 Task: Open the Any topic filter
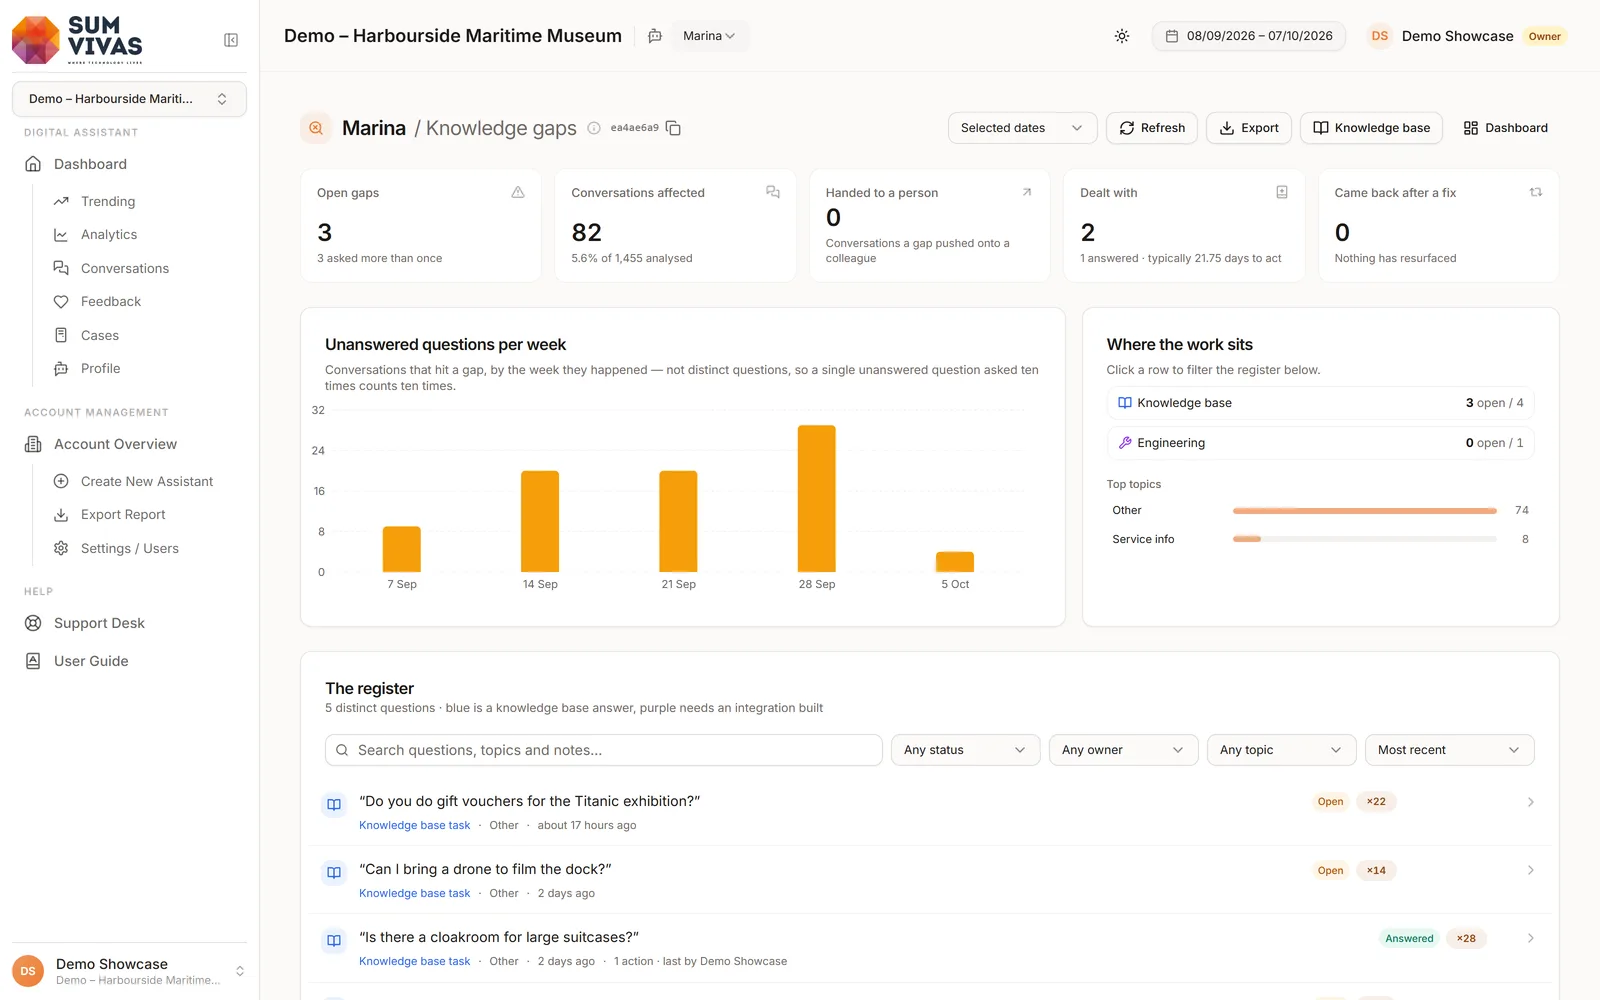click(x=1281, y=750)
